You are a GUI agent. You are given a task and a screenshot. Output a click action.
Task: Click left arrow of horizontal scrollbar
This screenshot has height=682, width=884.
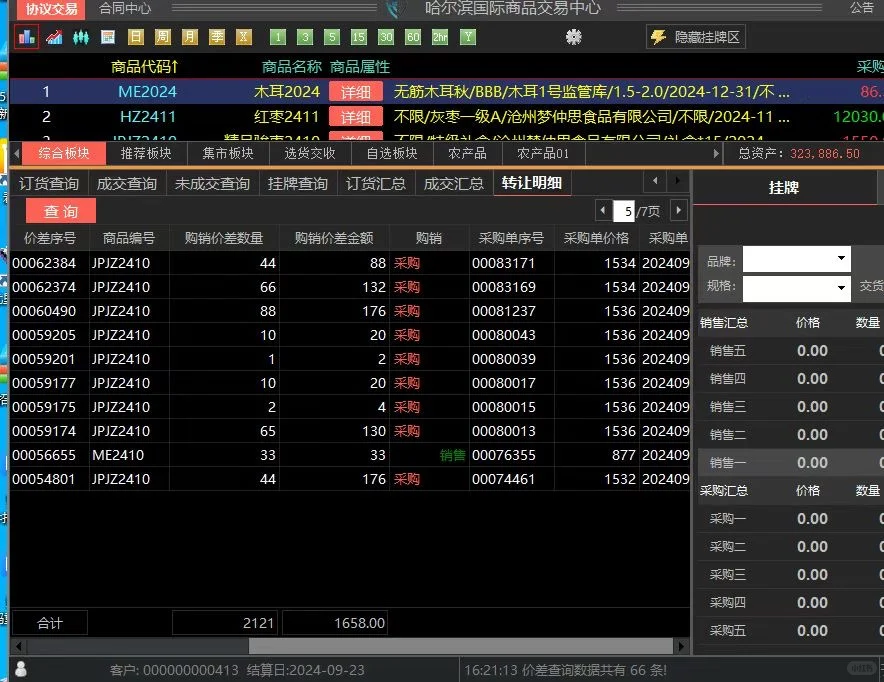coord(18,646)
